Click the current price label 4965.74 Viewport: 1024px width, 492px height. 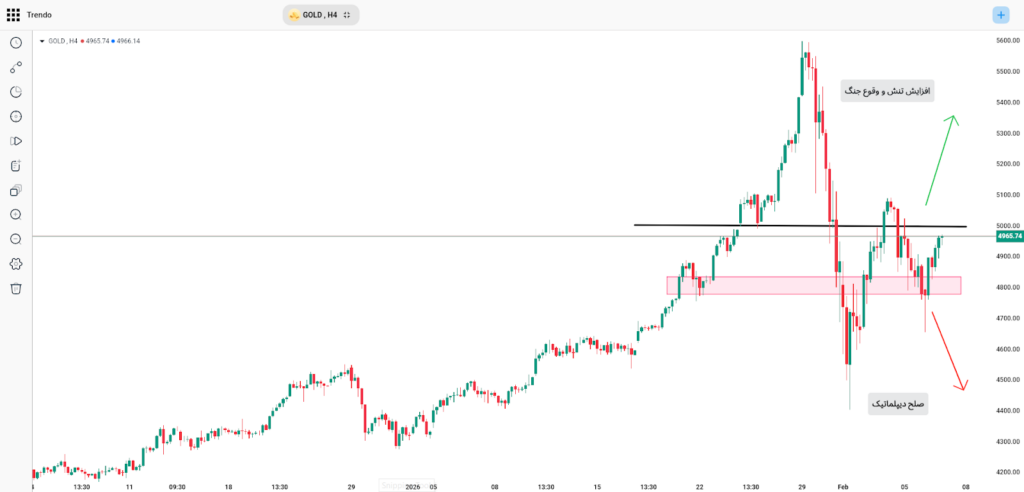(1009, 236)
